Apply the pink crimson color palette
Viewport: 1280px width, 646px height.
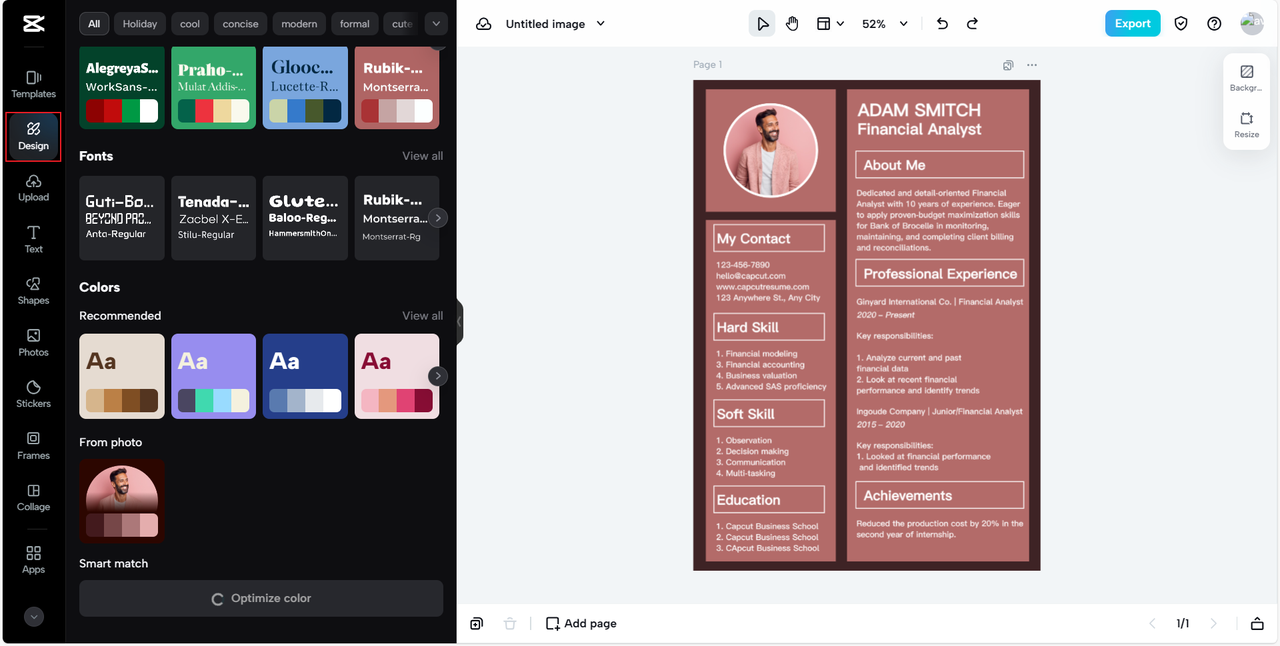tap(397, 376)
